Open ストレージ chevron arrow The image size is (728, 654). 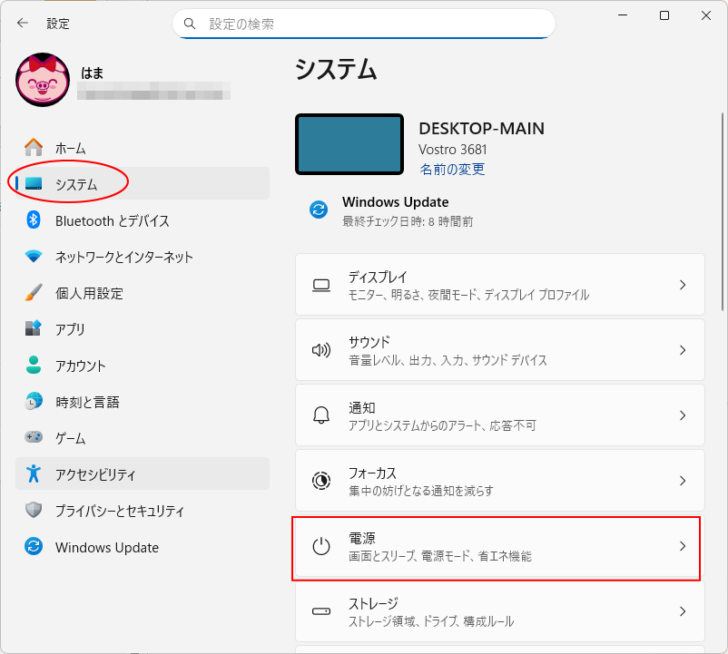[682, 611]
